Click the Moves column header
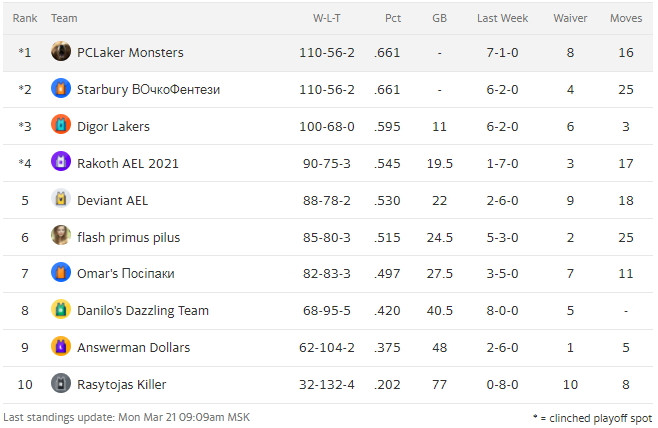Image resolution: width=658 pixels, height=428 pixels. coord(626,18)
